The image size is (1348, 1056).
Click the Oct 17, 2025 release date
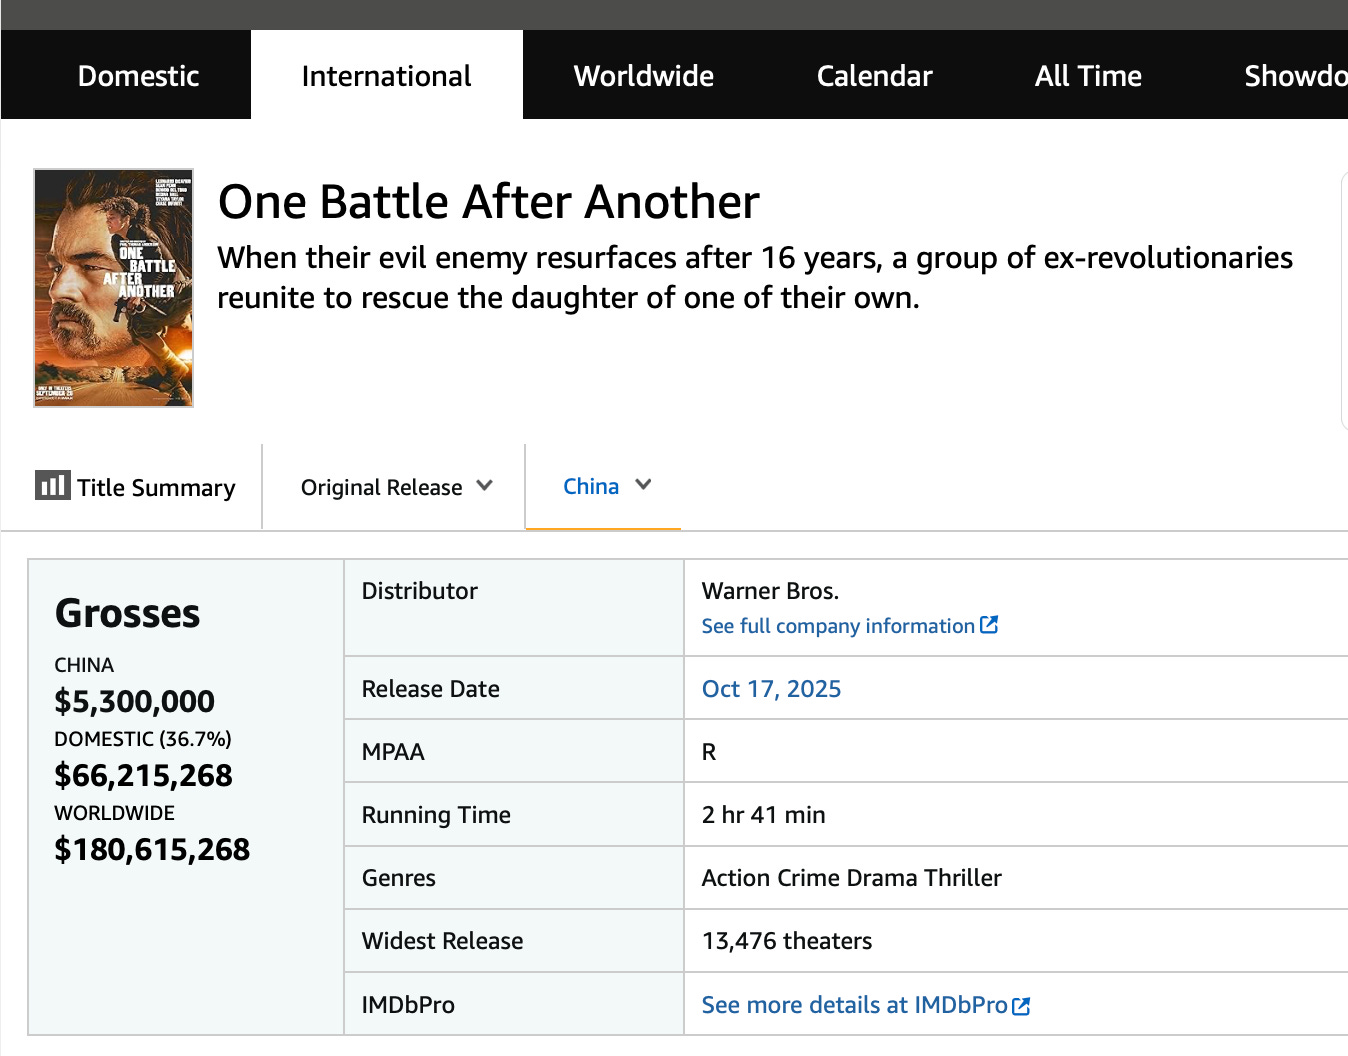click(x=771, y=689)
